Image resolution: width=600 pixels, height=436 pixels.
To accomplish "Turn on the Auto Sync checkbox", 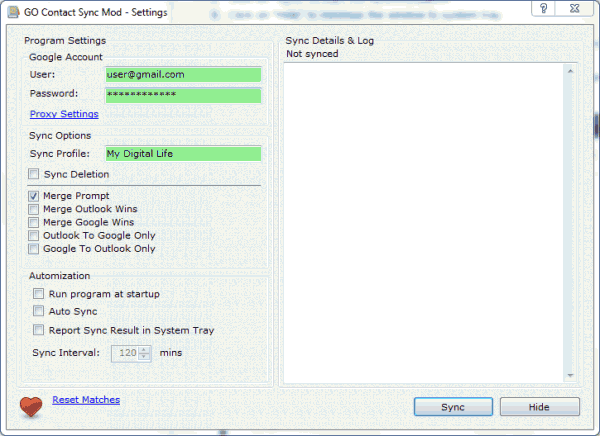I will (x=38, y=310).
